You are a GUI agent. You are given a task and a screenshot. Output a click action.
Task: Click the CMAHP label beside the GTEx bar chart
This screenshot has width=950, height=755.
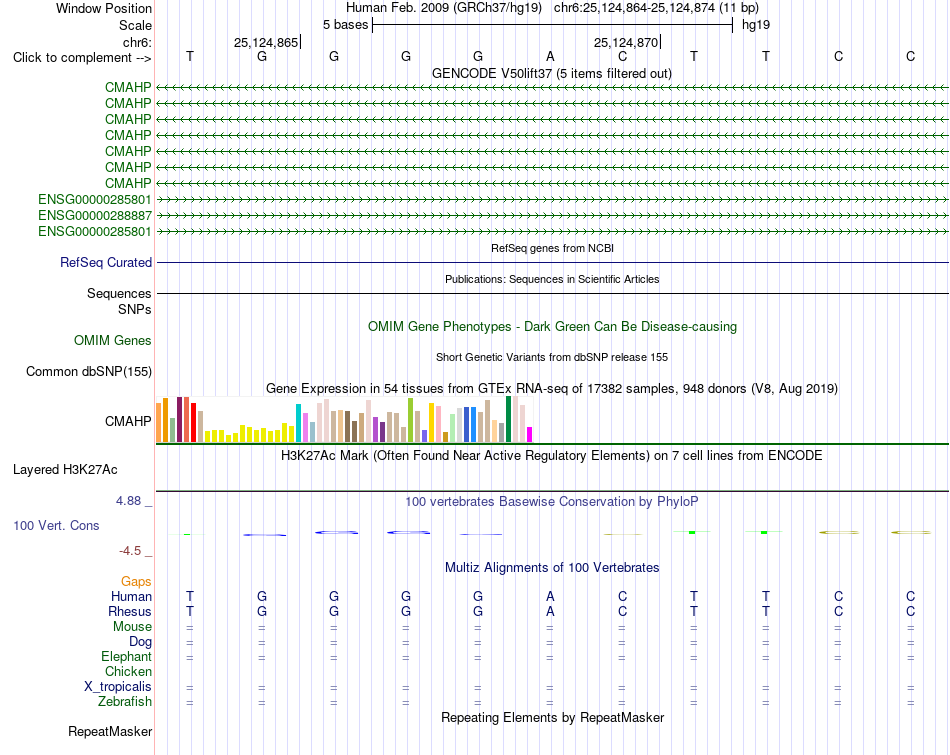(128, 421)
